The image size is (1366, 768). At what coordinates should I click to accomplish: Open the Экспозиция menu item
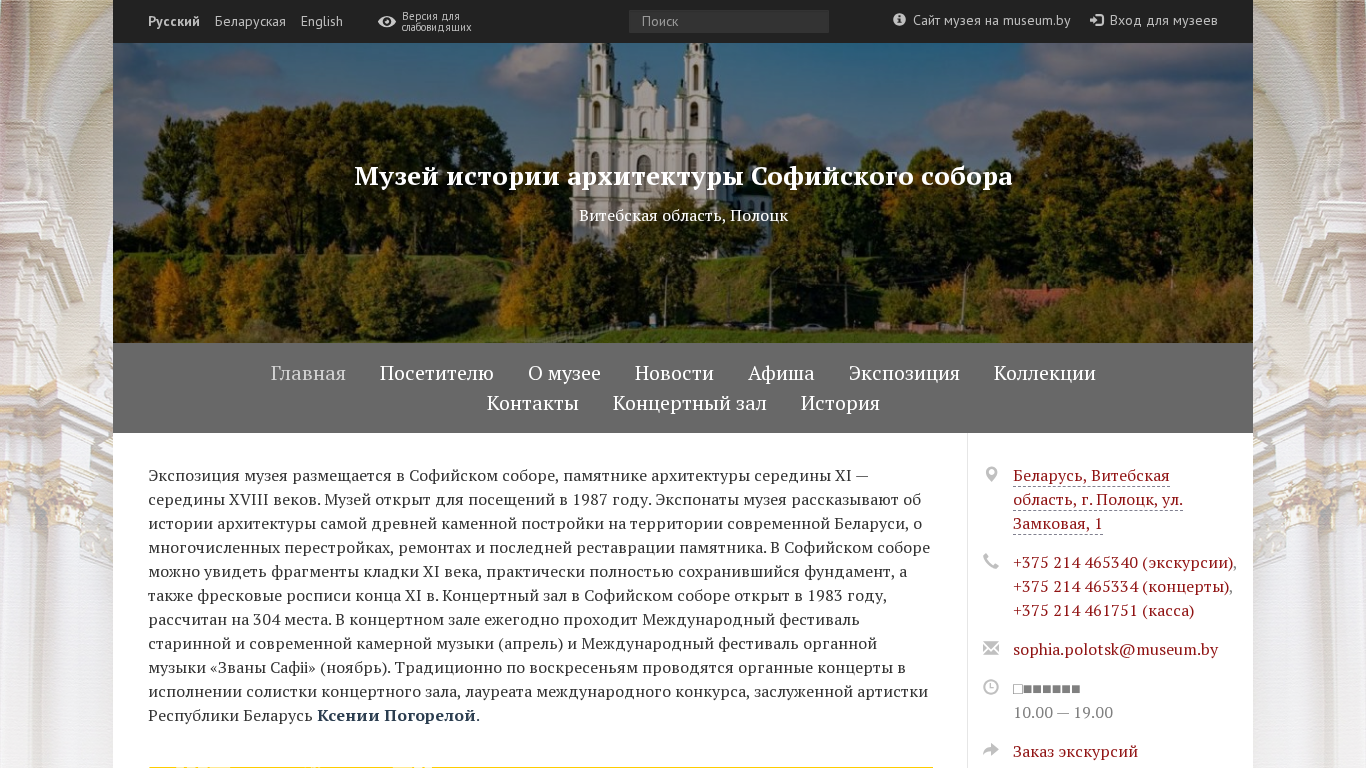904,373
